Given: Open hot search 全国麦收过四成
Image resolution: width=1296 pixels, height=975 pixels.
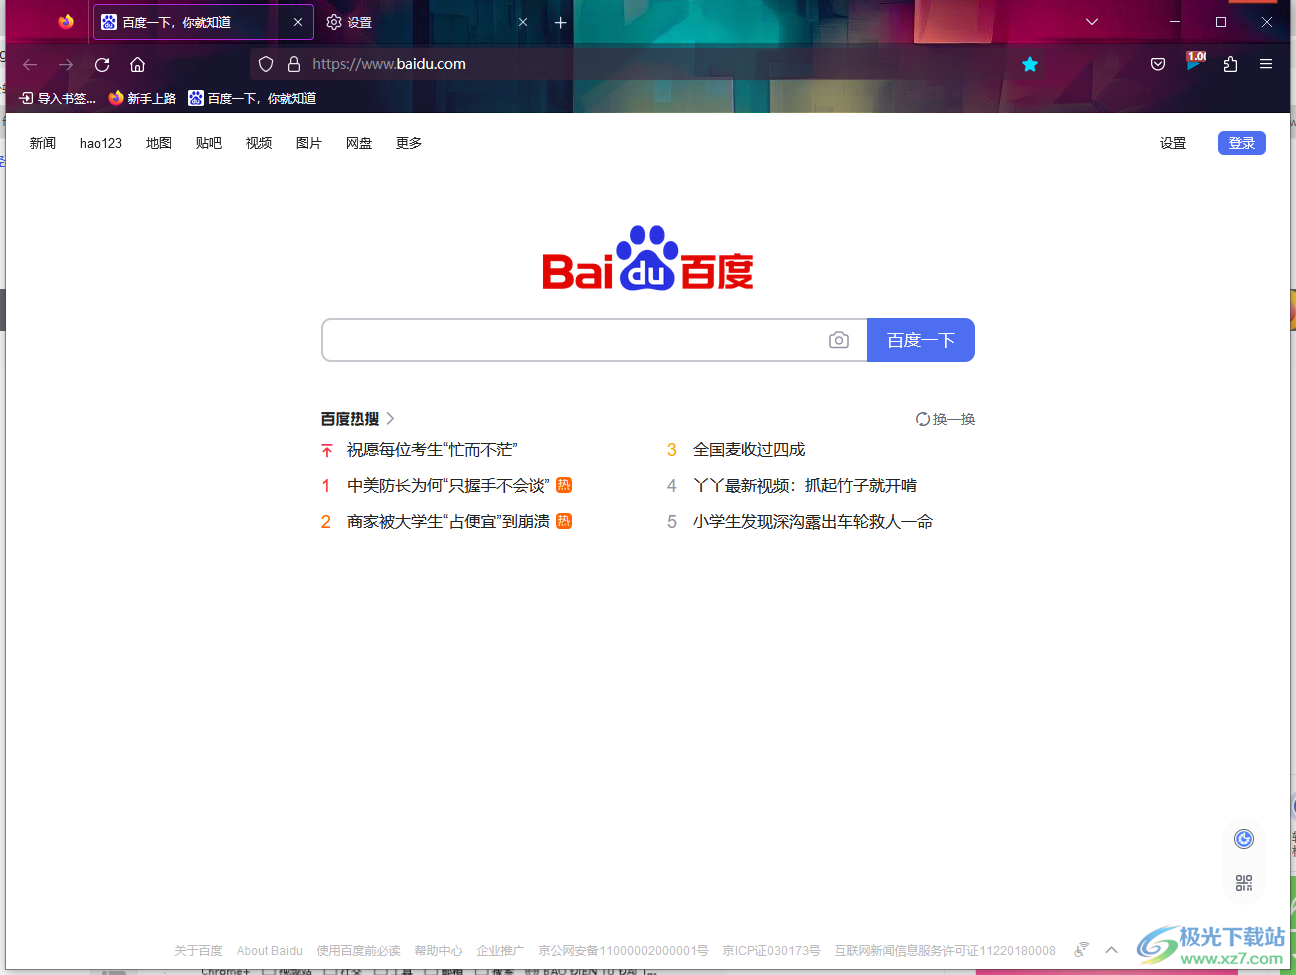Looking at the screenshot, I should pyautogui.click(x=749, y=450).
